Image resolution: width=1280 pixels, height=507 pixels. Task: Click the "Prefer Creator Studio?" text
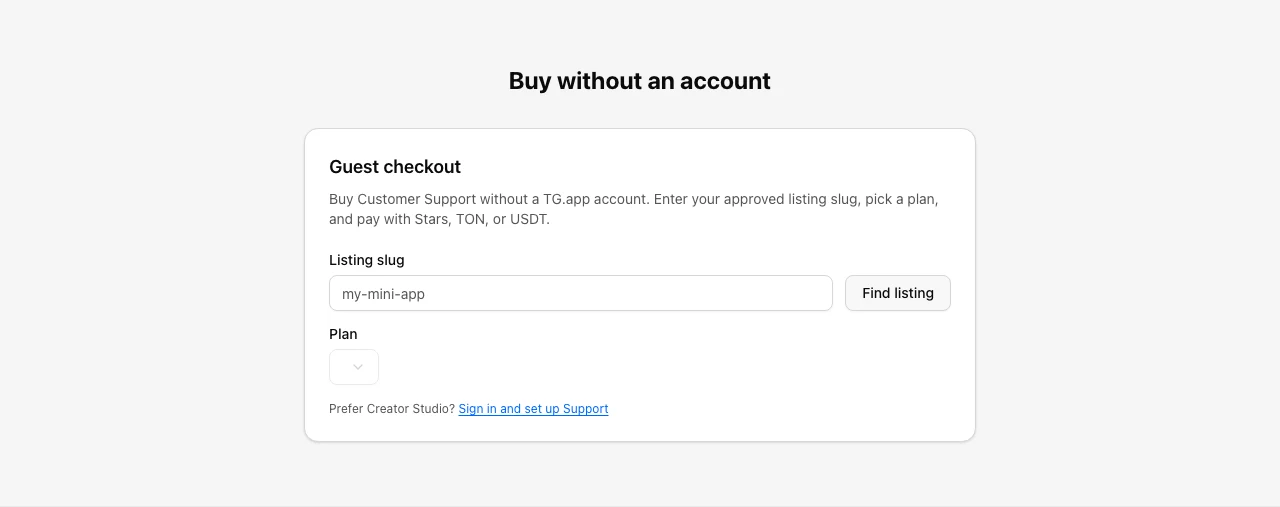[392, 409]
